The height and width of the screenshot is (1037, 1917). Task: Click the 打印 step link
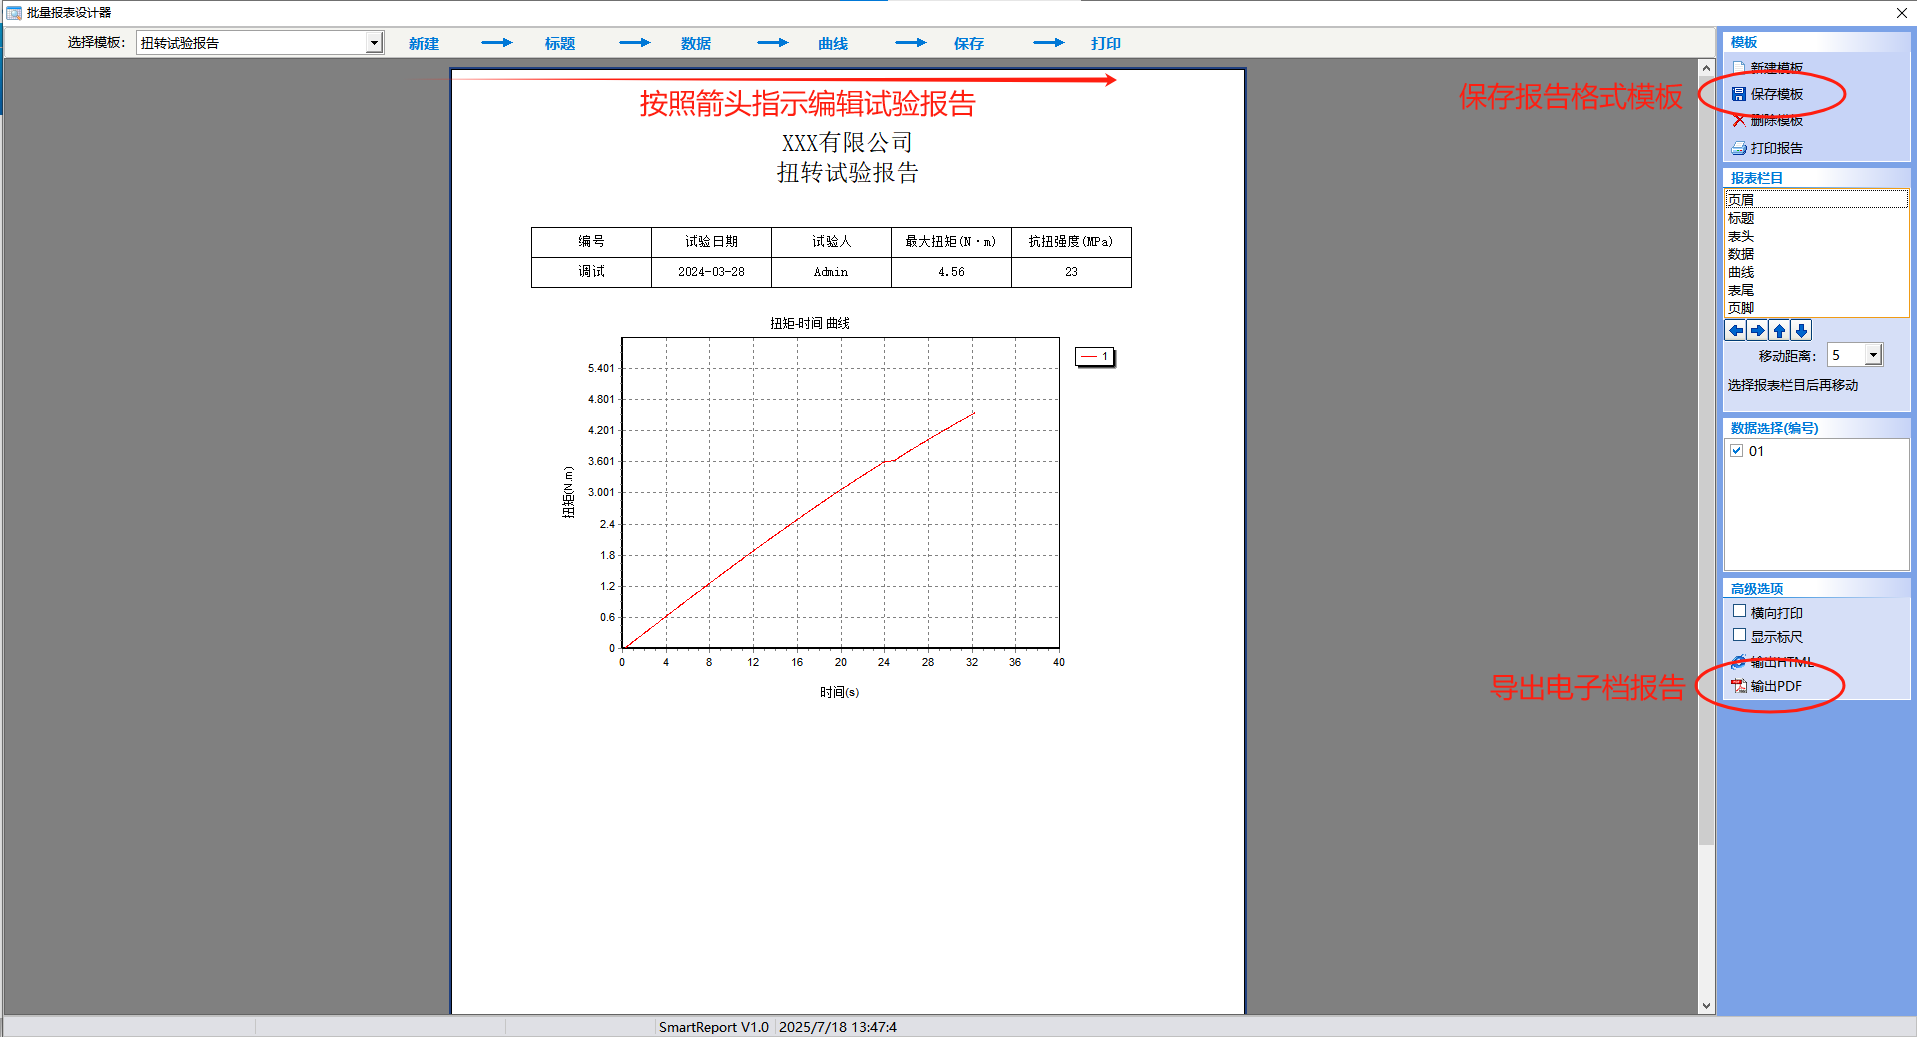1105,43
